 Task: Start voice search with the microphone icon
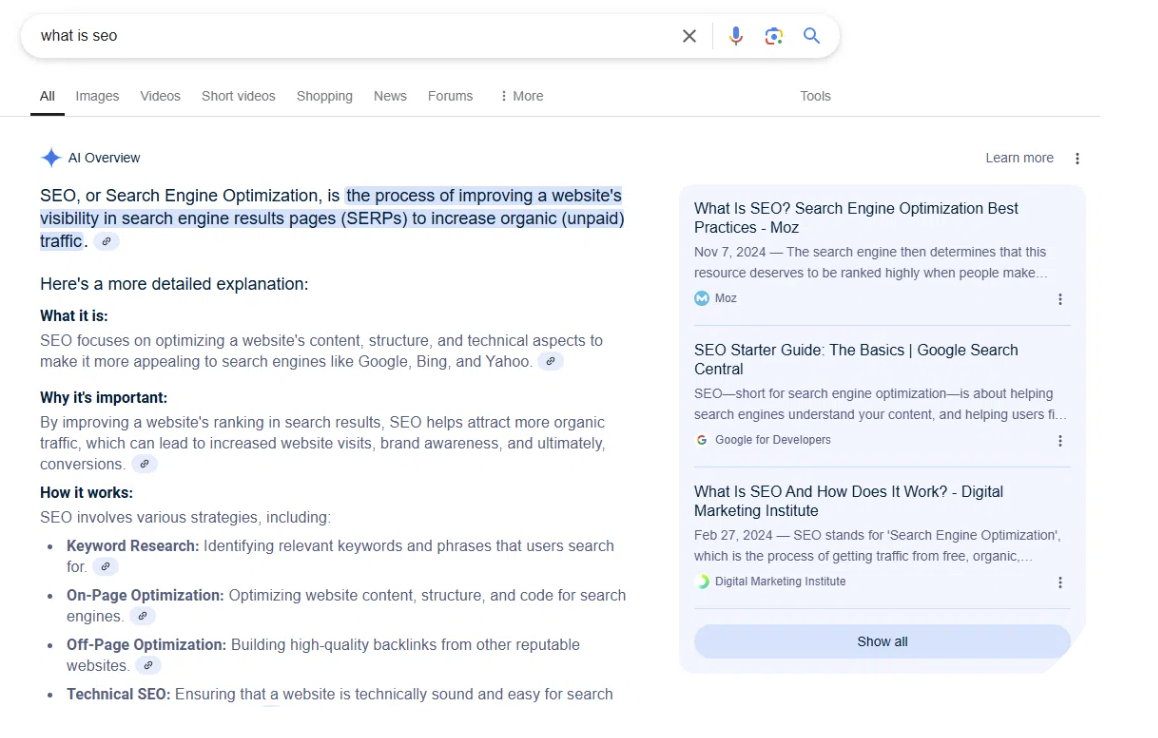736,36
